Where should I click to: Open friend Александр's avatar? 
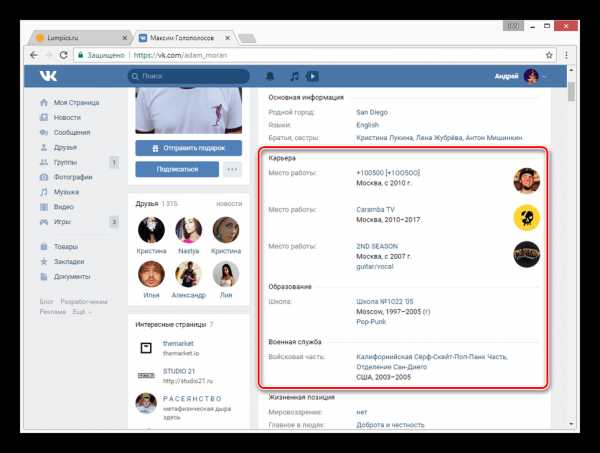[188, 274]
